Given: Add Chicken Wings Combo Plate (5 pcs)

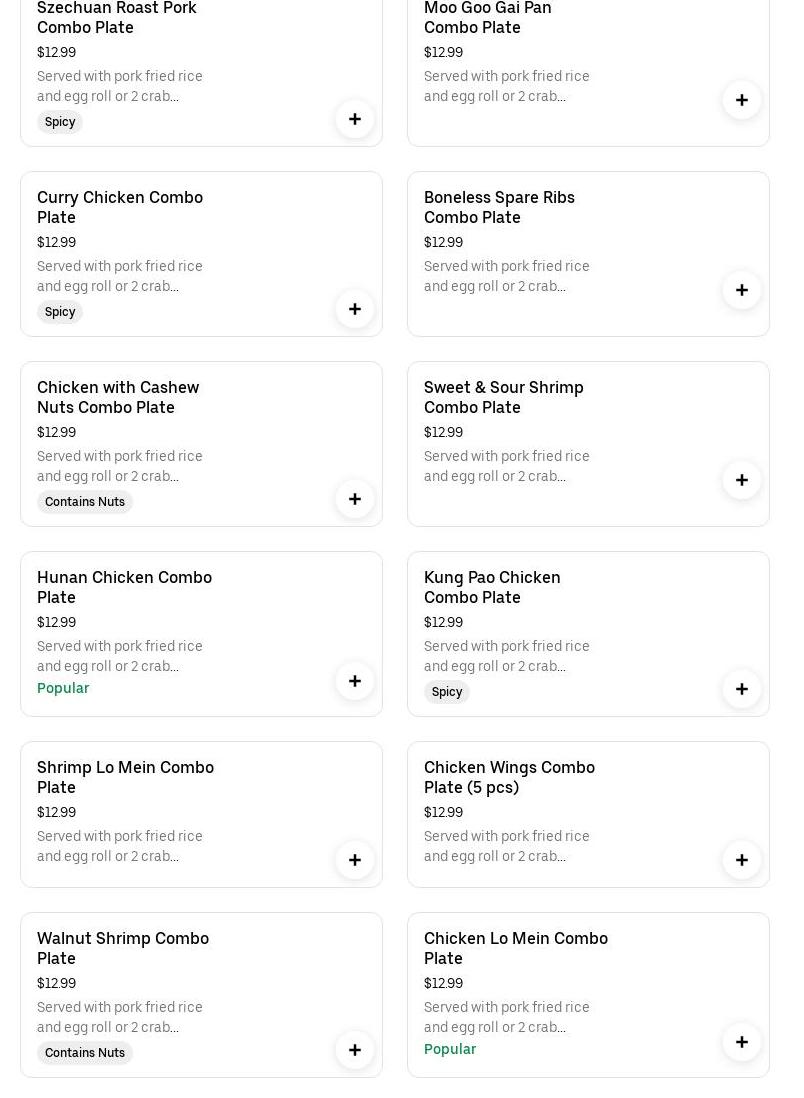Looking at the screenshot, I should [x=742, y=860].
